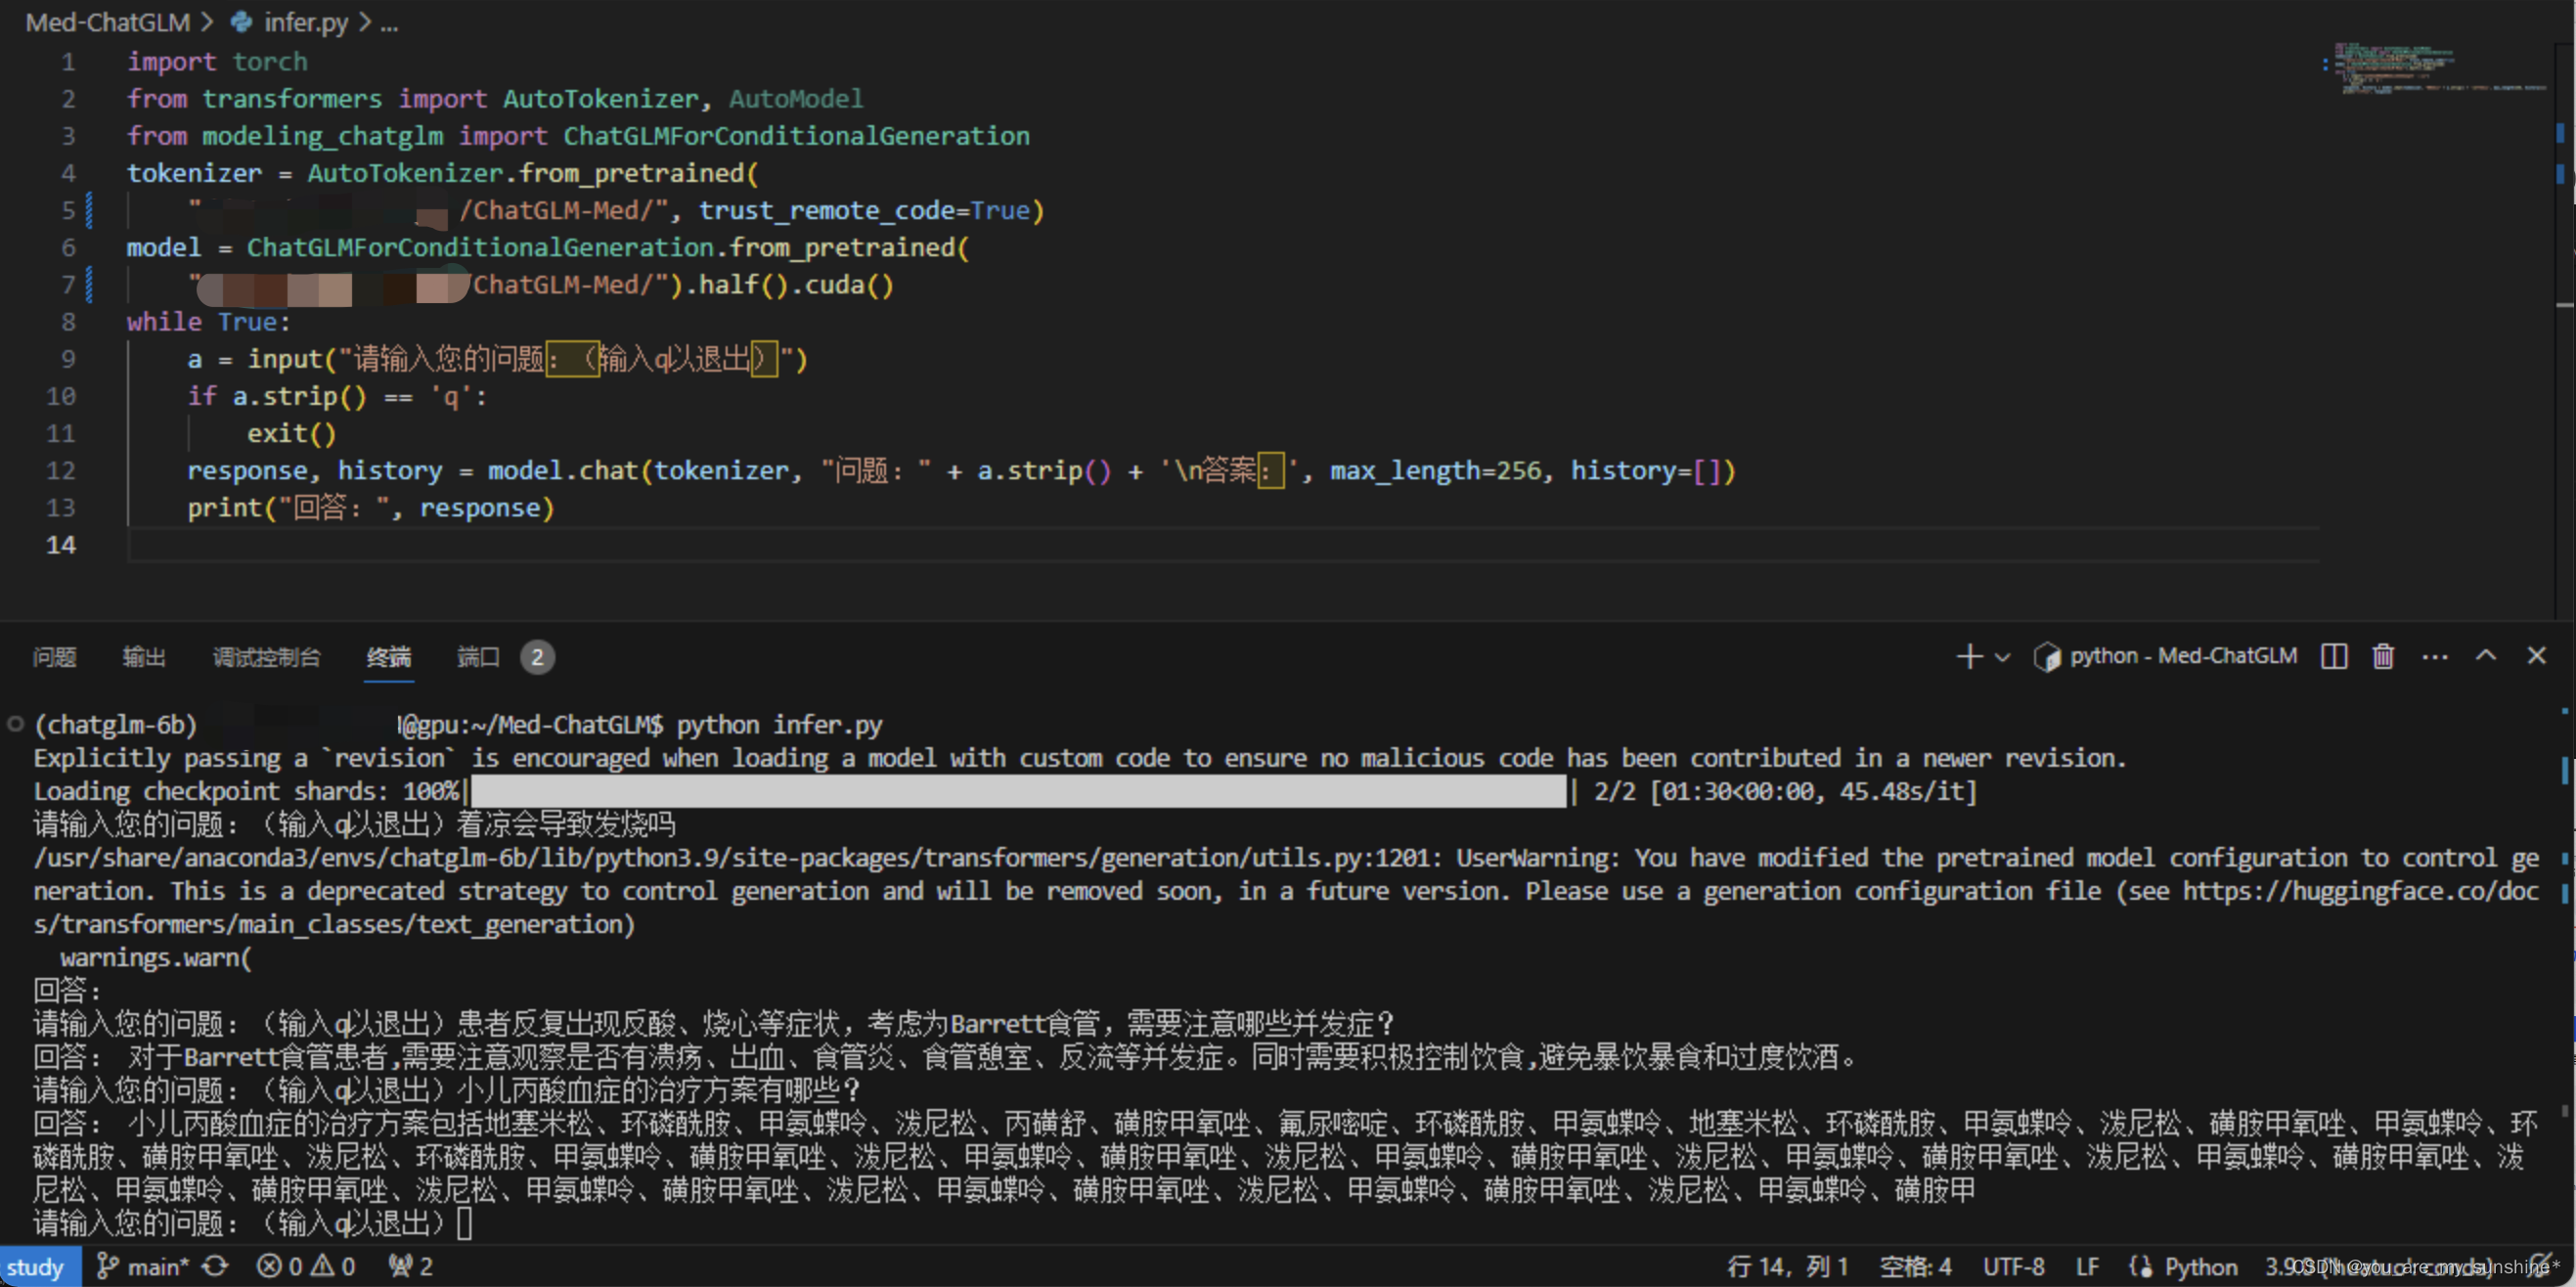This screenshot has width=2576, height=1287.
Task: Select the 终端 tab
Action: tap(388, 657)
